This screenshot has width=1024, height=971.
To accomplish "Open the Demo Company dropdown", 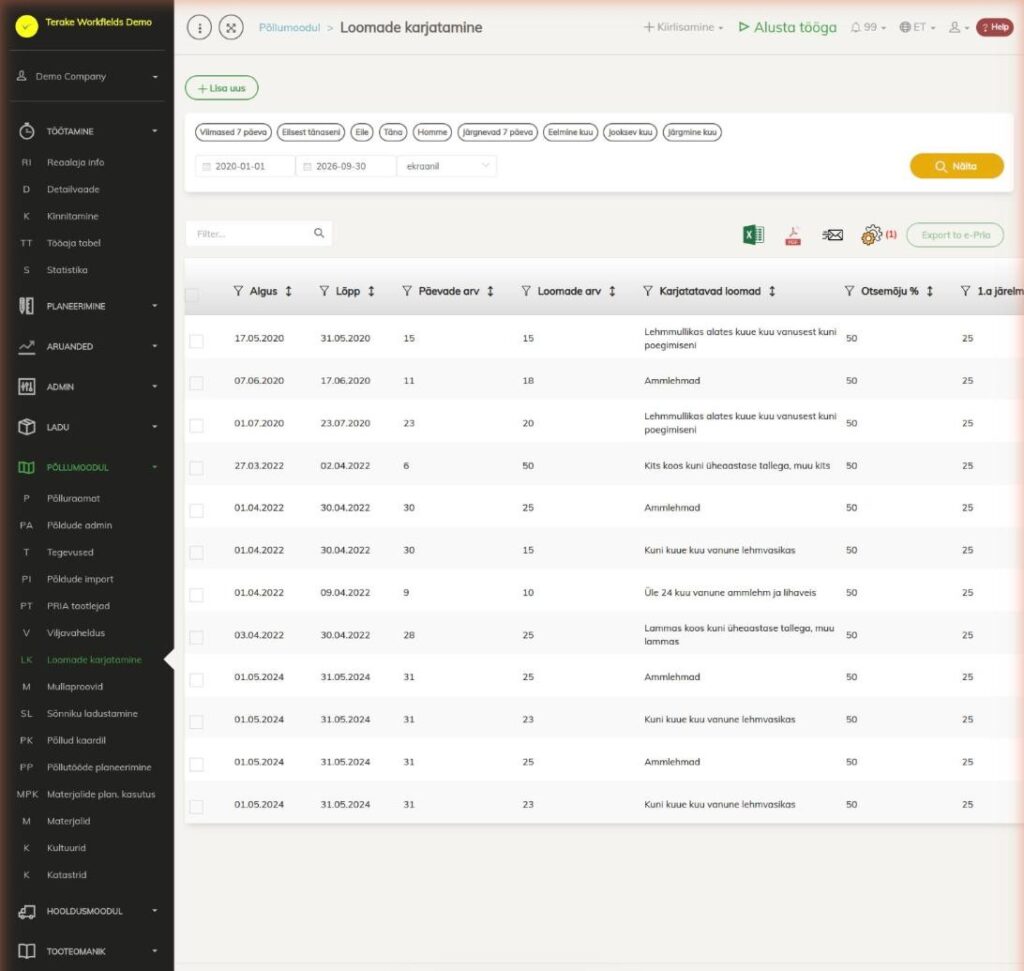I will pos(88,76).
